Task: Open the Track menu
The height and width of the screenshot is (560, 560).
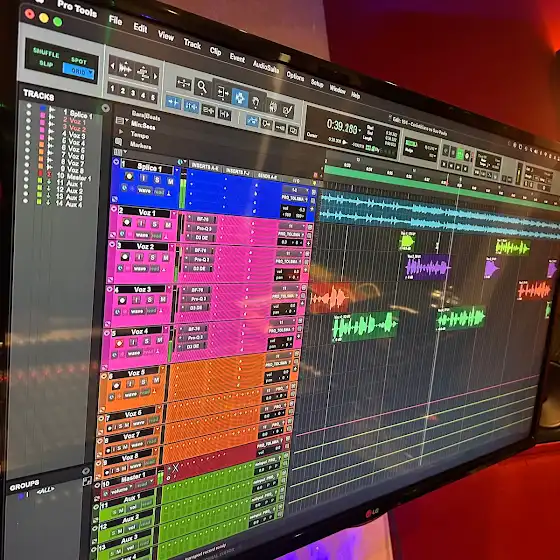Action: coord(192,44)
